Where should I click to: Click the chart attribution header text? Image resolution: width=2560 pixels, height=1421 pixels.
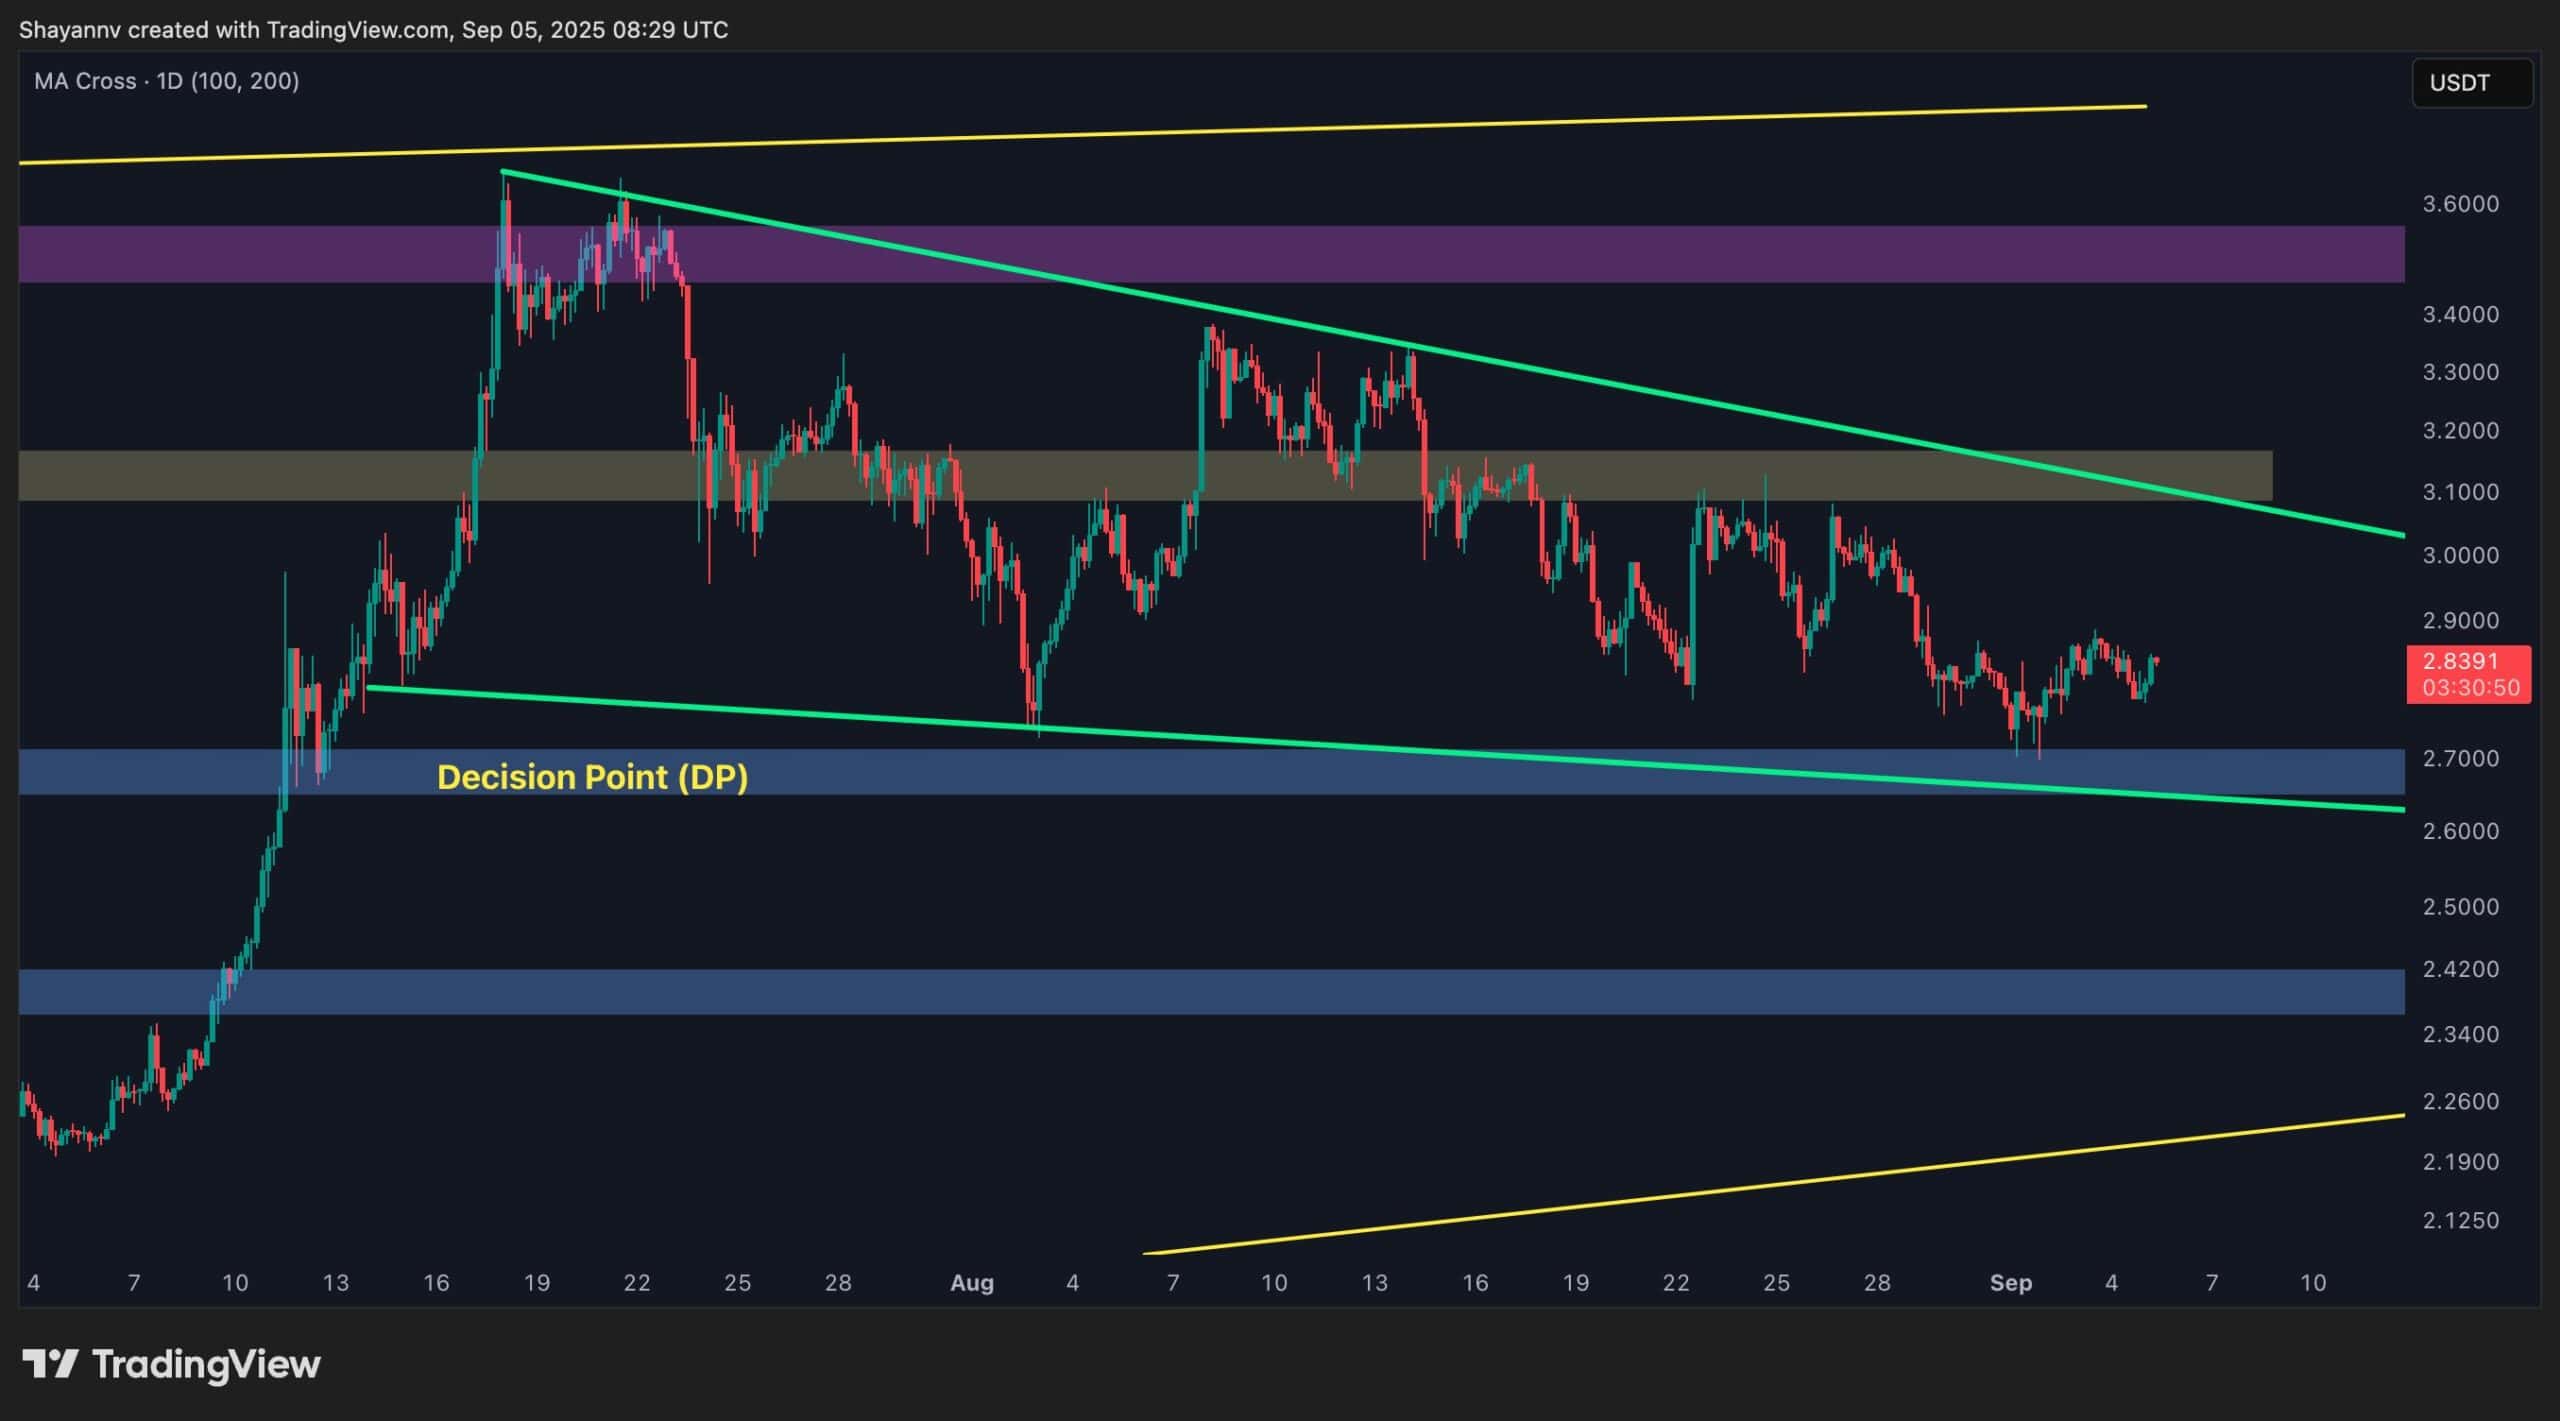pos(373,30)
